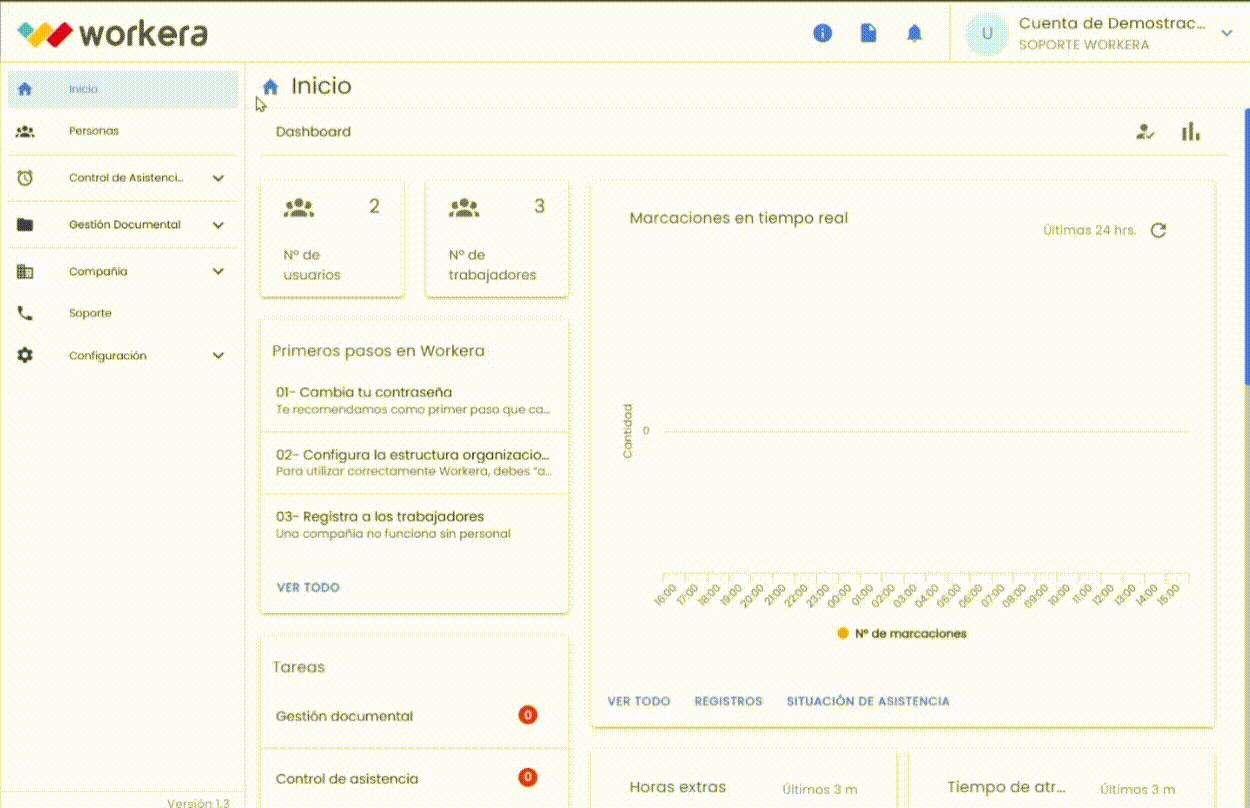Image resolution: width=1250 pixels, height=808 pixels.
Task: Expand the Compañía menu
Action: (218, 272)
